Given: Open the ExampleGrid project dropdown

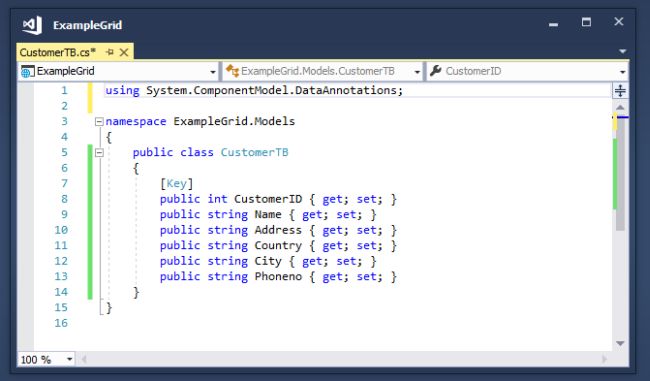Looking at the screenshot, I should coord(213,72).
